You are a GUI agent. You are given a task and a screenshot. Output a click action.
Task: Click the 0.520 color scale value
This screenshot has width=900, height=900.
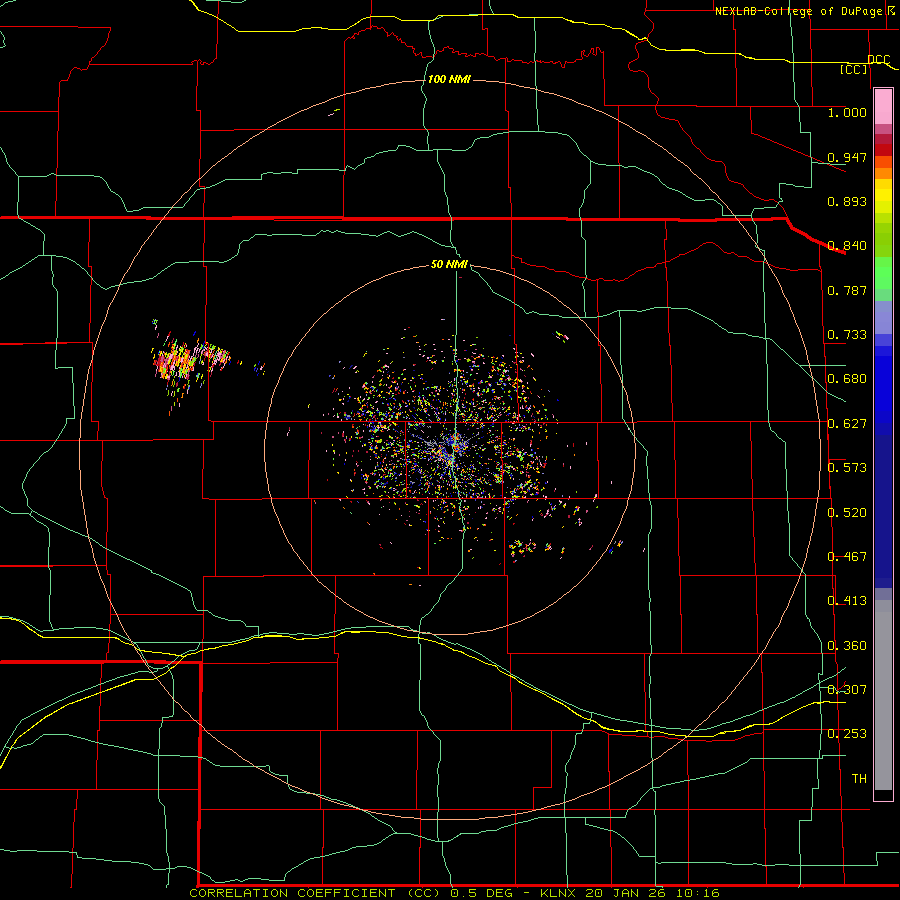tap(847, 513)
